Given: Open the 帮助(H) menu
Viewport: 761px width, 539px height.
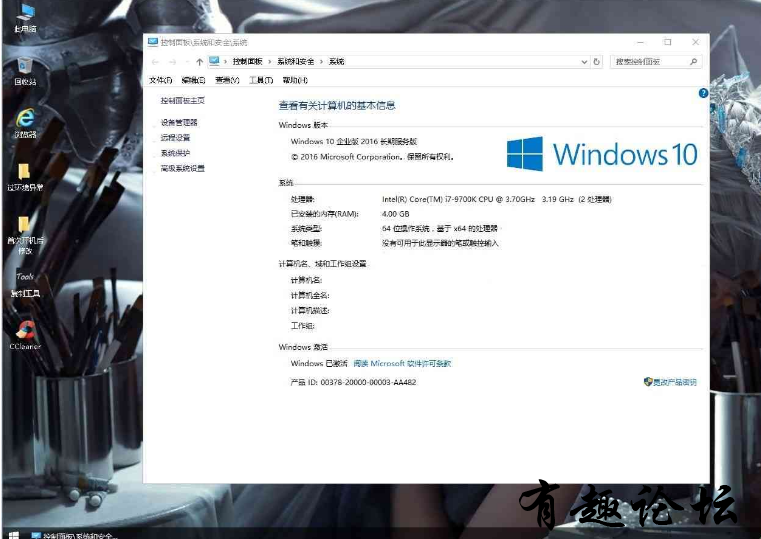Looking at the screenshot, I should click(295, 80).
